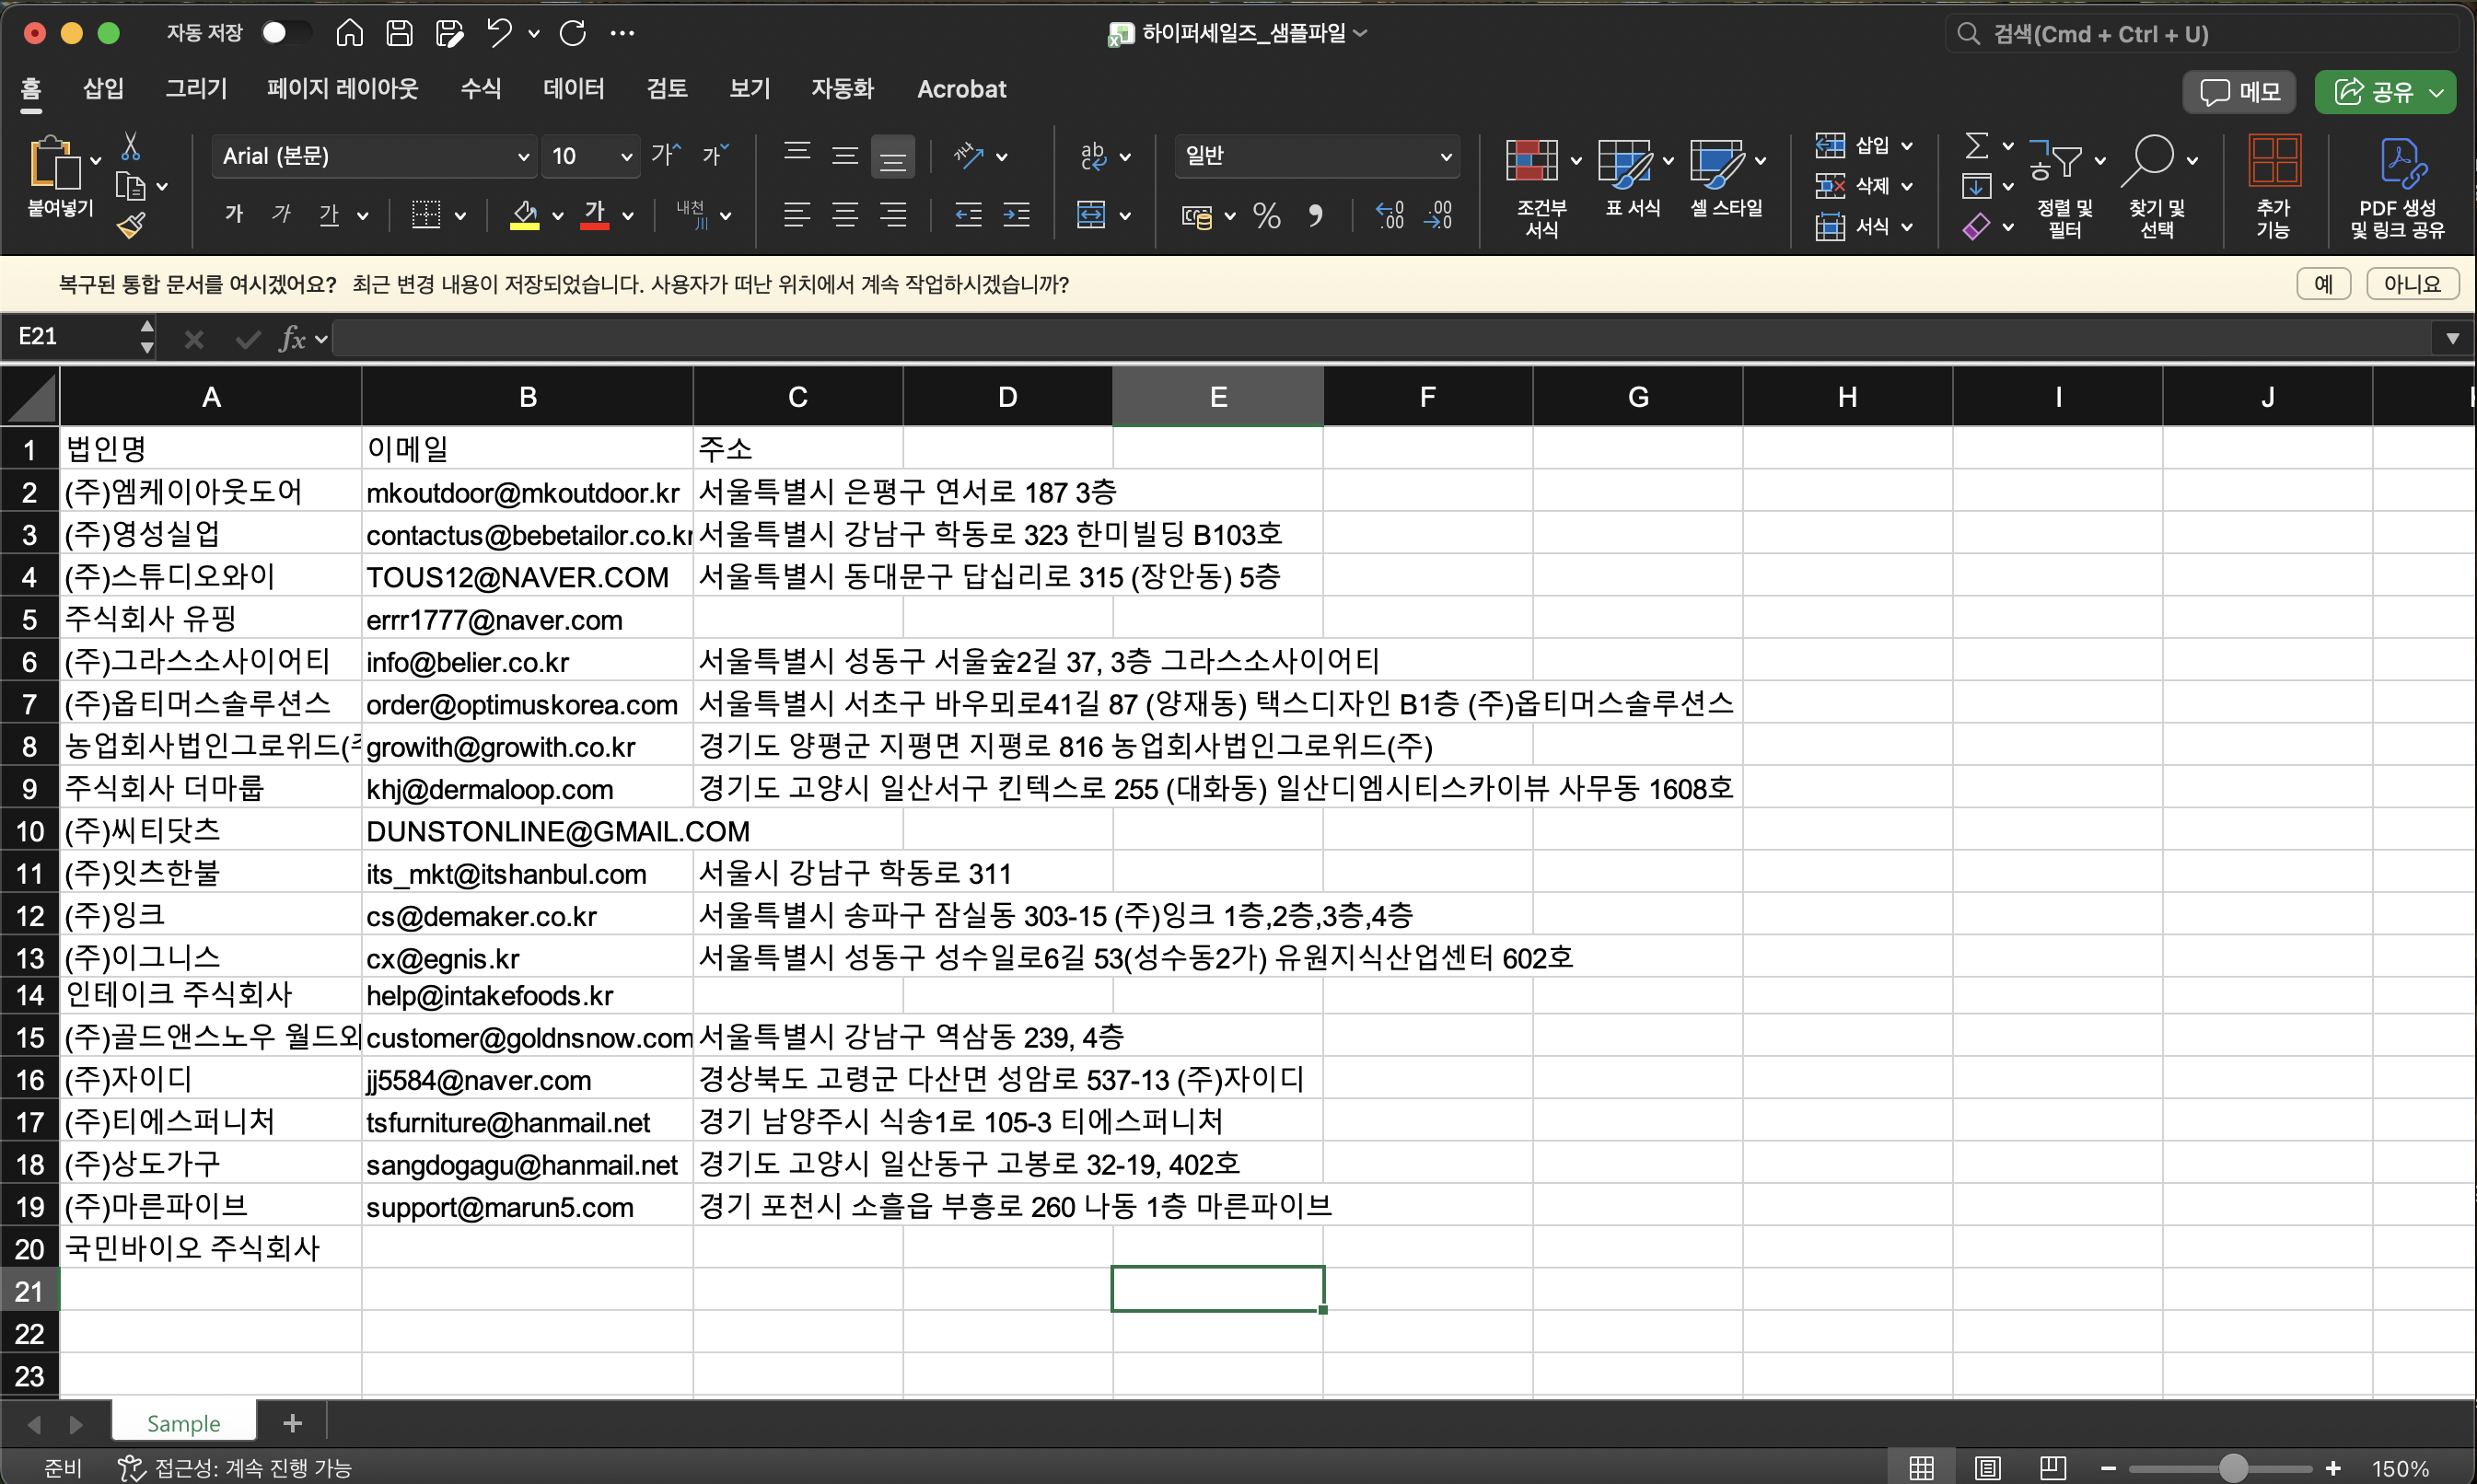Toggle center horizontal text alignment
The width and height of the screenshot is (2477, 1484).
[845, 215]
